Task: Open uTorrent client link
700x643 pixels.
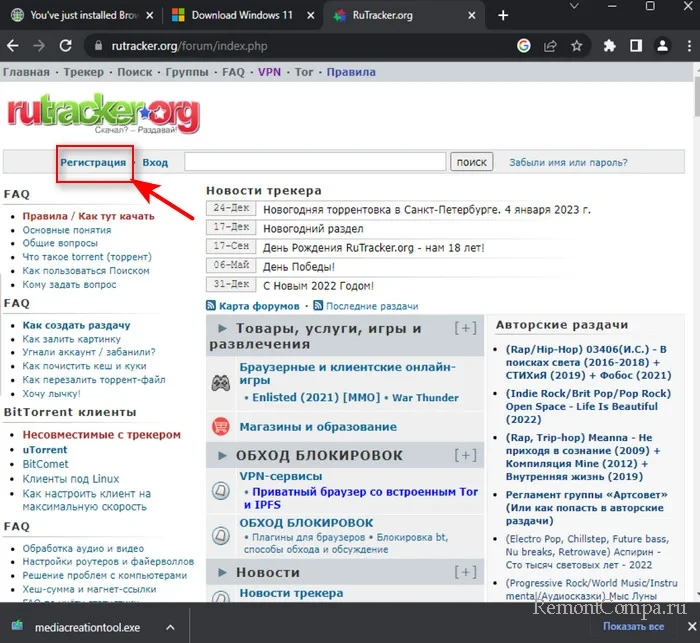Action: (45, 450)
